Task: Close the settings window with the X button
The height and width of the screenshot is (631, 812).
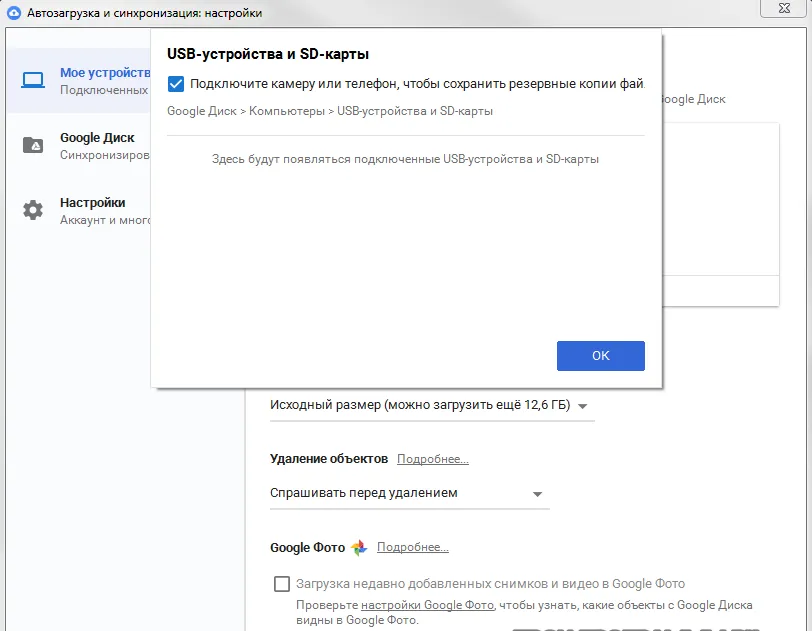Action: click(x=785, y=8)
